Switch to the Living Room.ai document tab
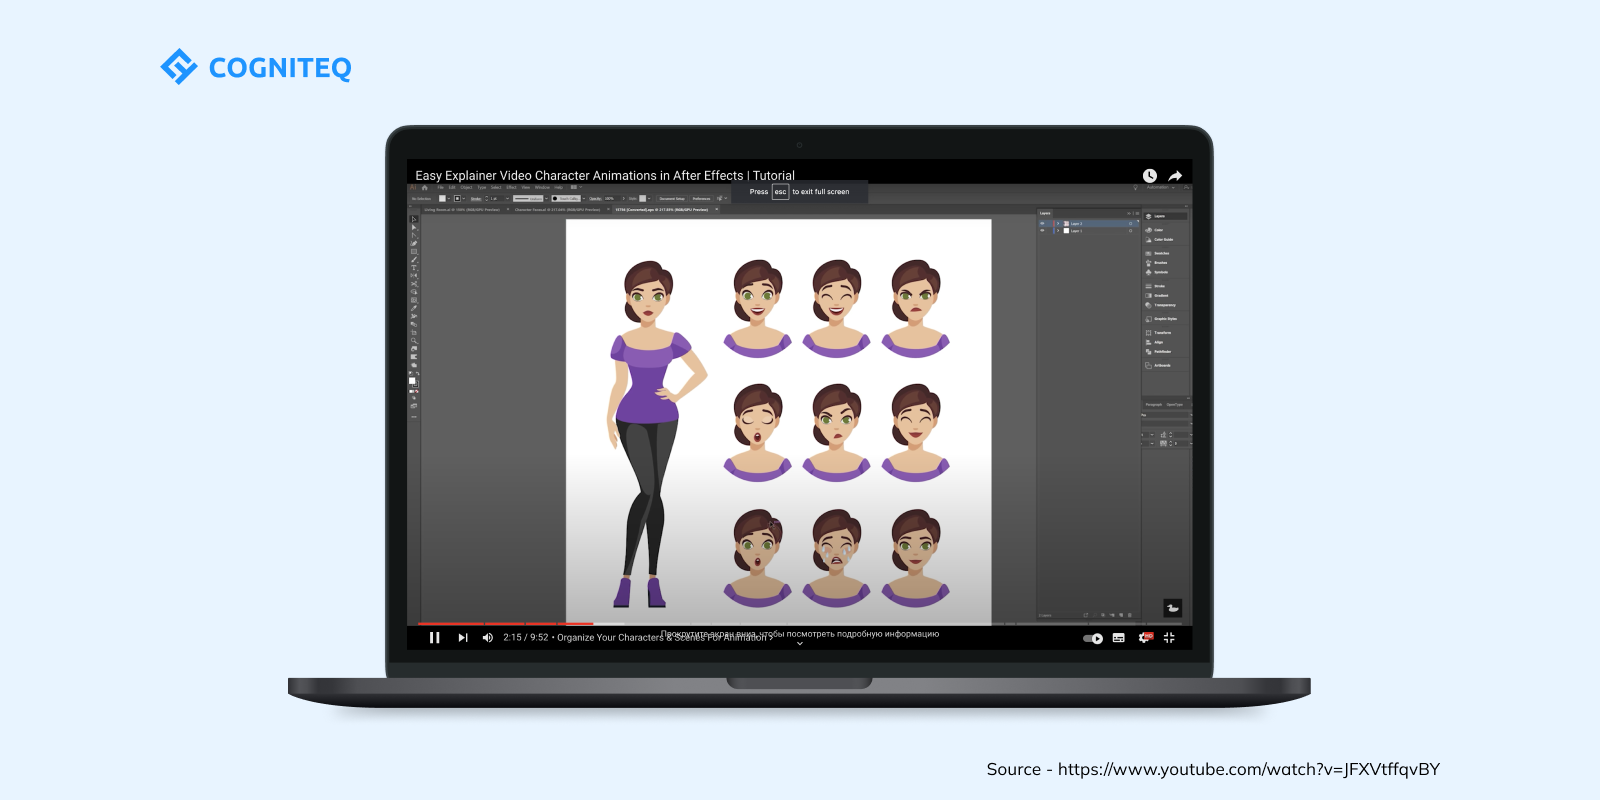Screen dimensions: 1600x800 (462, 209)
